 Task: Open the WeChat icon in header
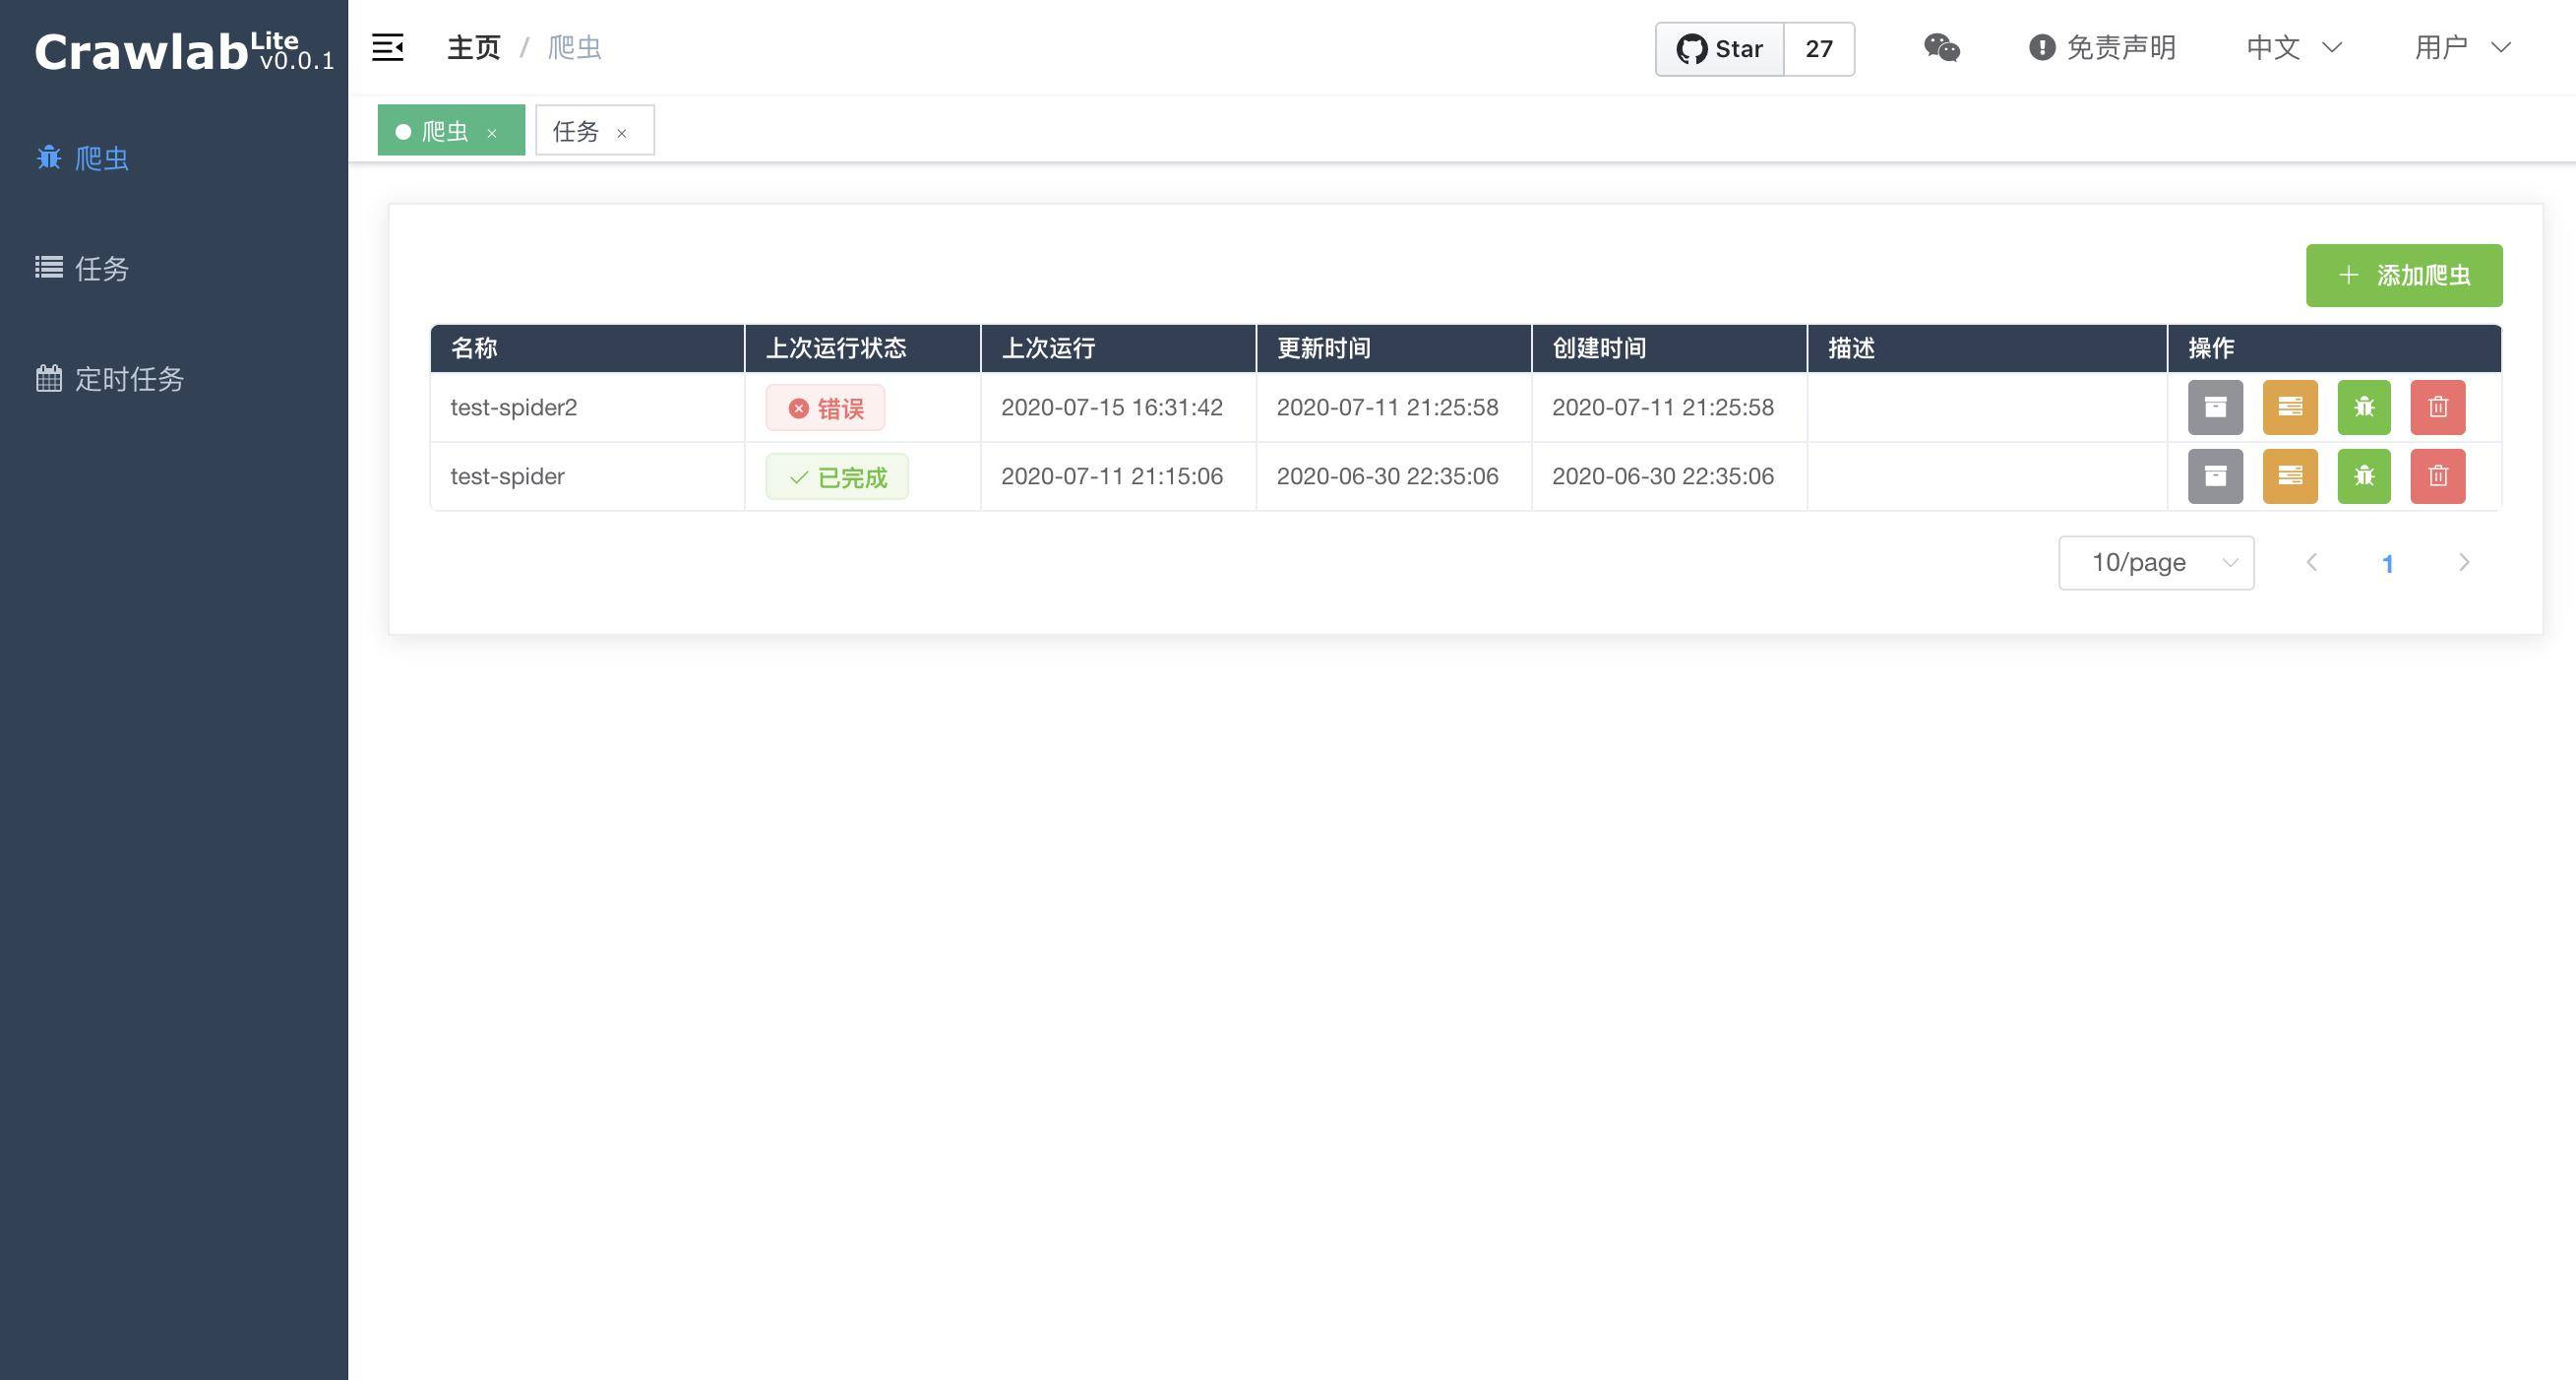pyautogui.click(x=1941, y=48)
